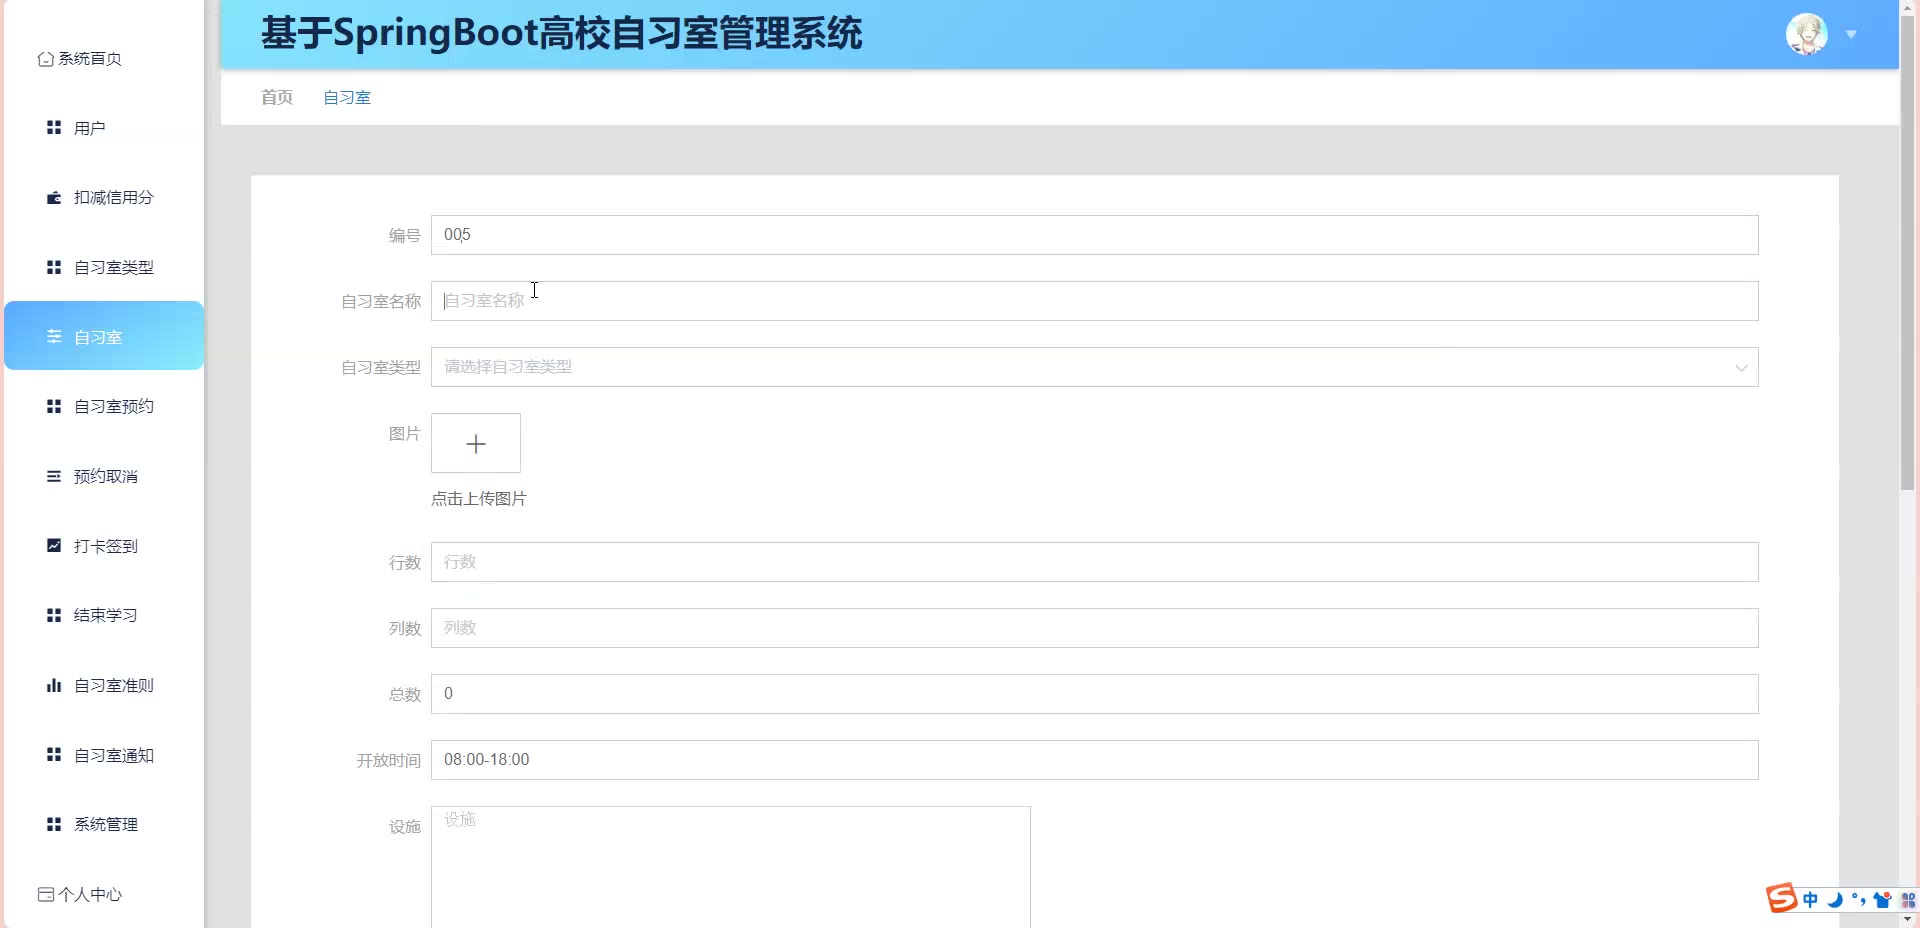Click the wallet icon beside 扣减信用分

click(54, 198)
